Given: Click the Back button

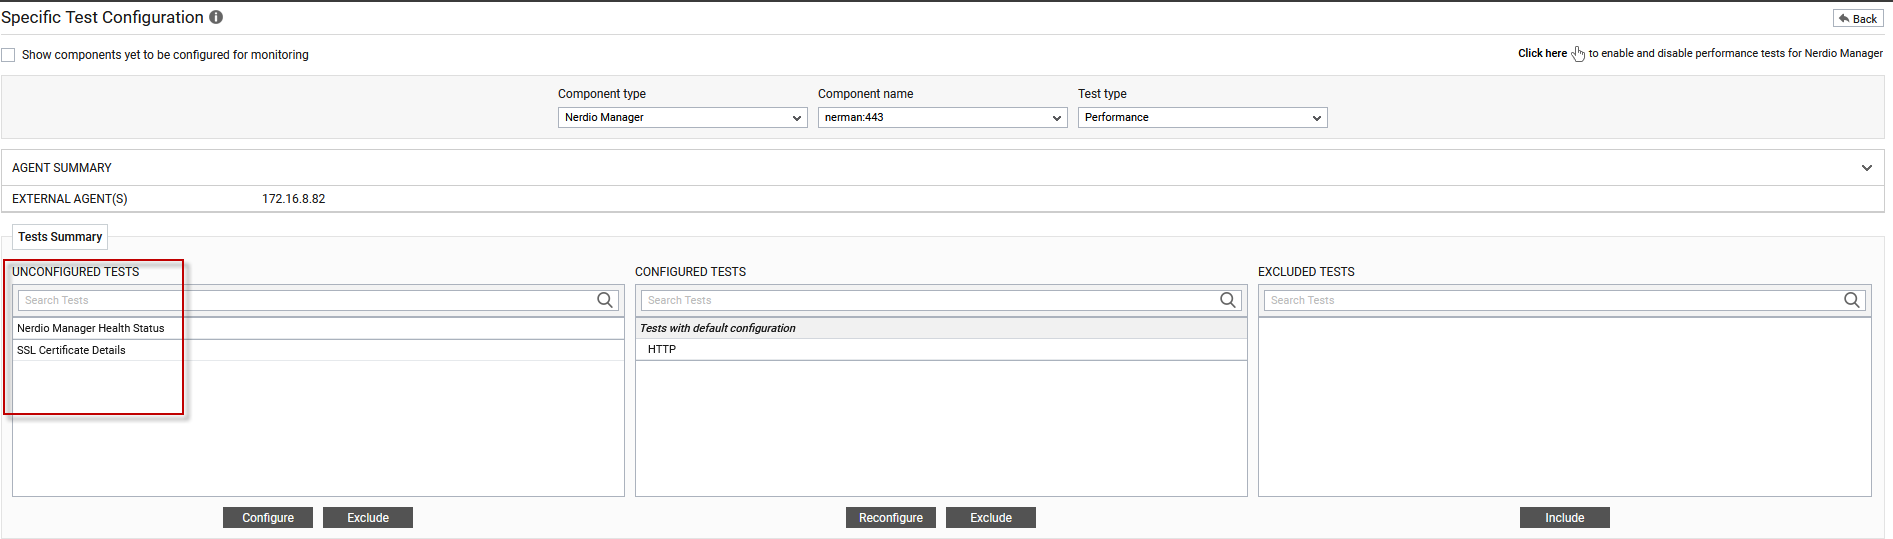Looking at the screenshot, I should (x=1858, y=18).
